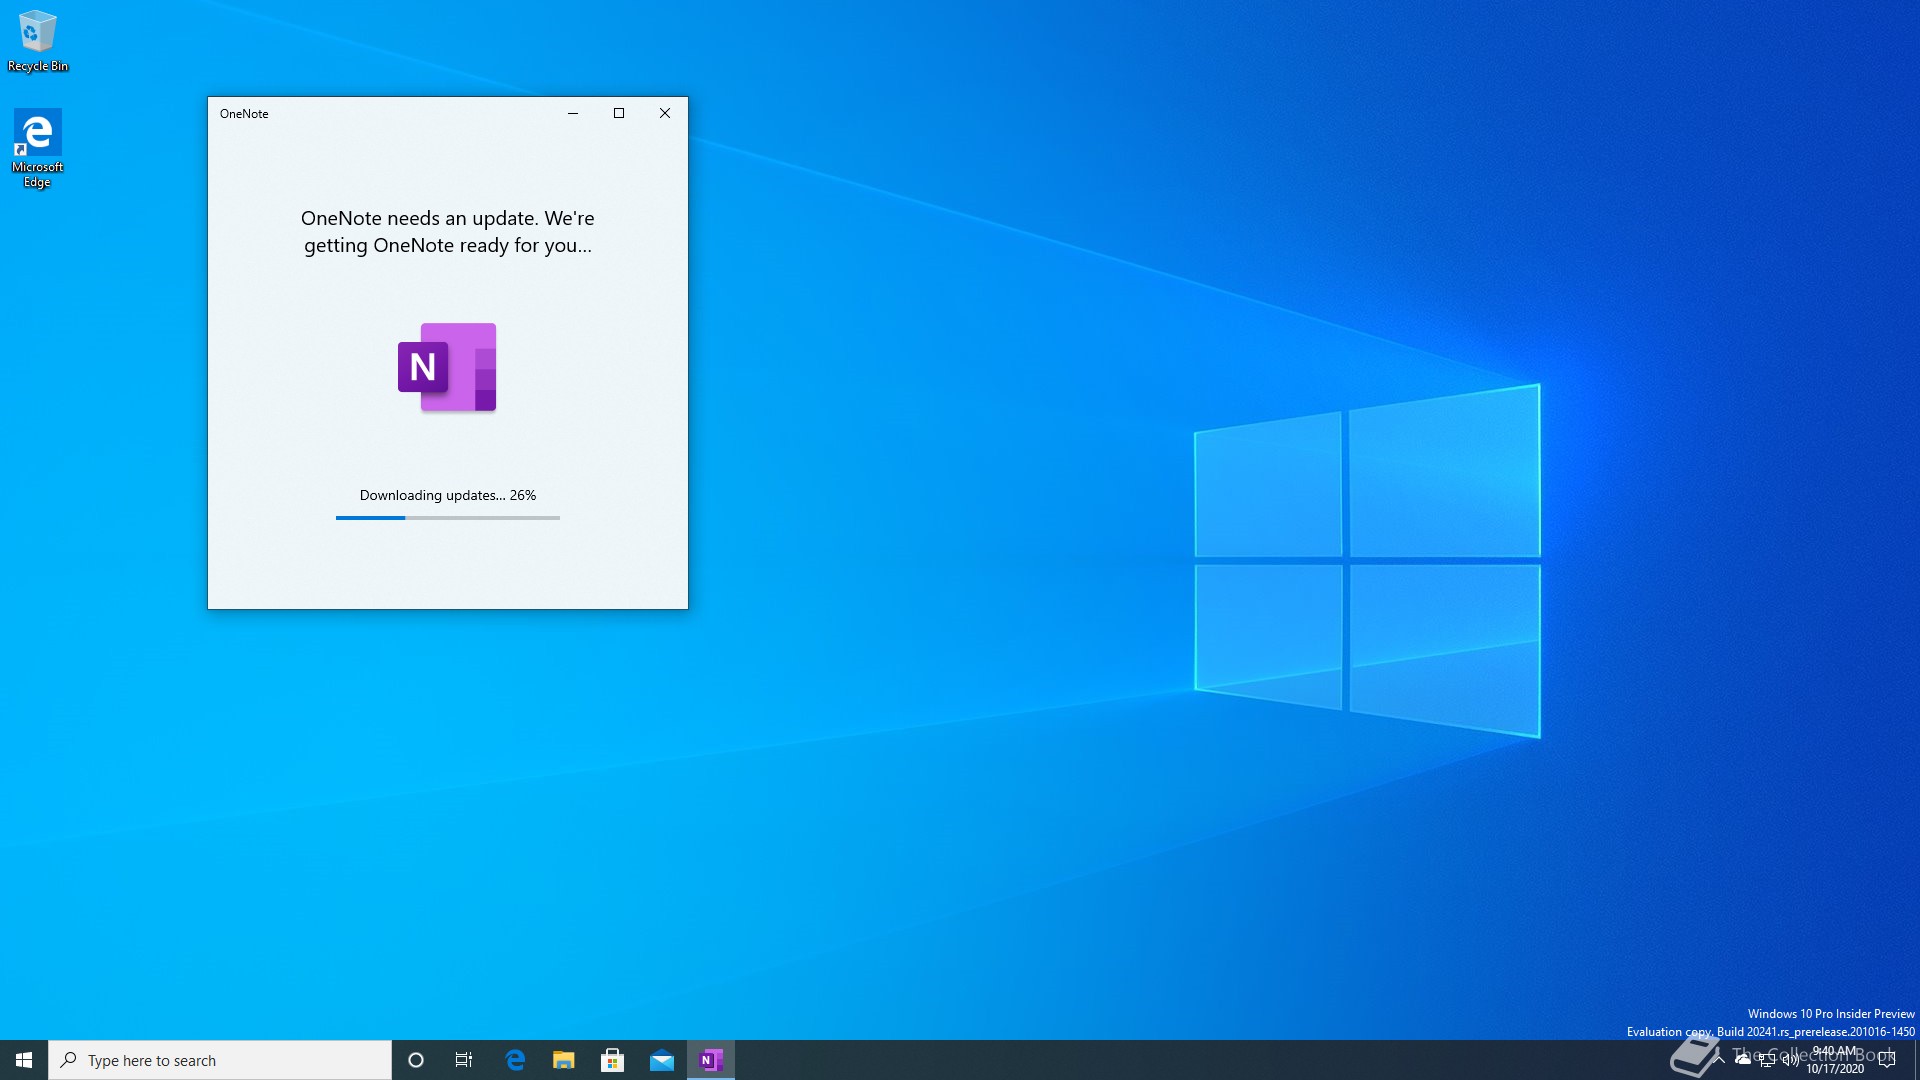Screen dimensions: 1920x1080
Task: Open File Explorer from the taskbar
Action: click(x=564, y=1060)
